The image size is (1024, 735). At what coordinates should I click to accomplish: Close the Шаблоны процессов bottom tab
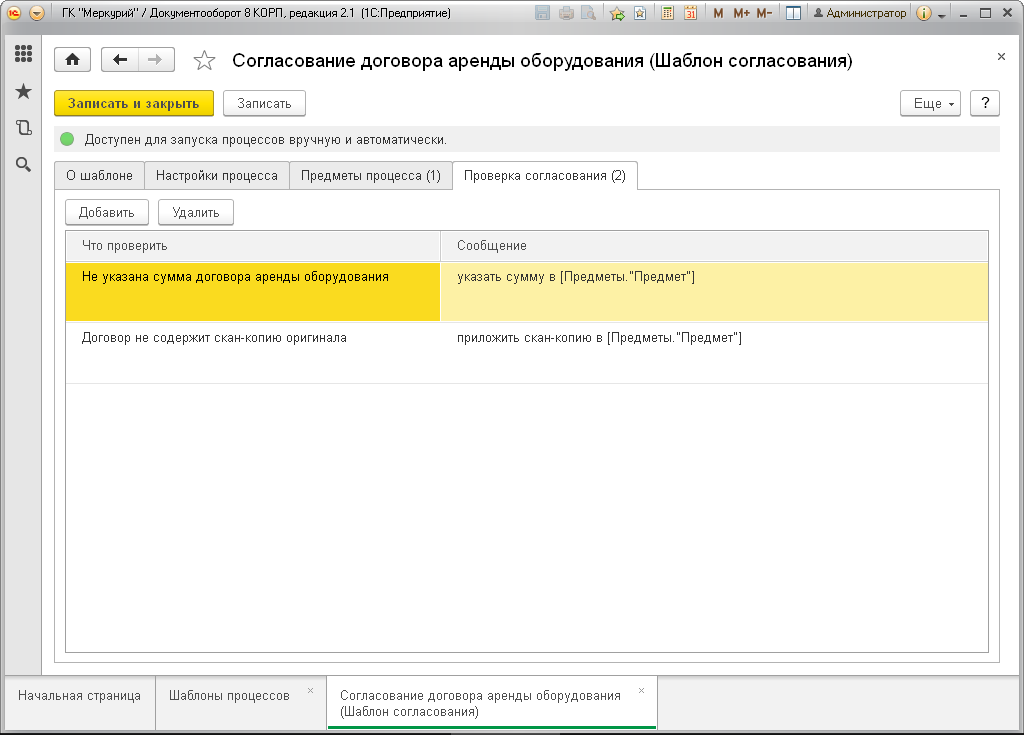click(311, 691)
